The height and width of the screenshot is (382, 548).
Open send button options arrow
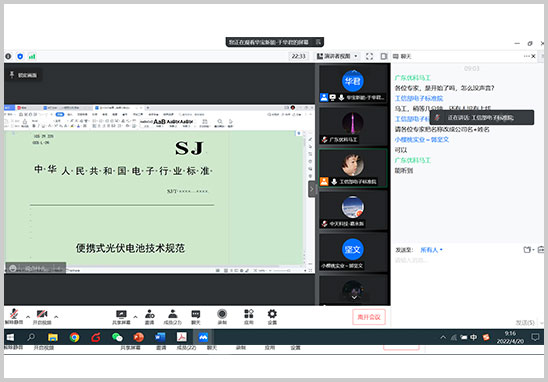click(541, 323)
